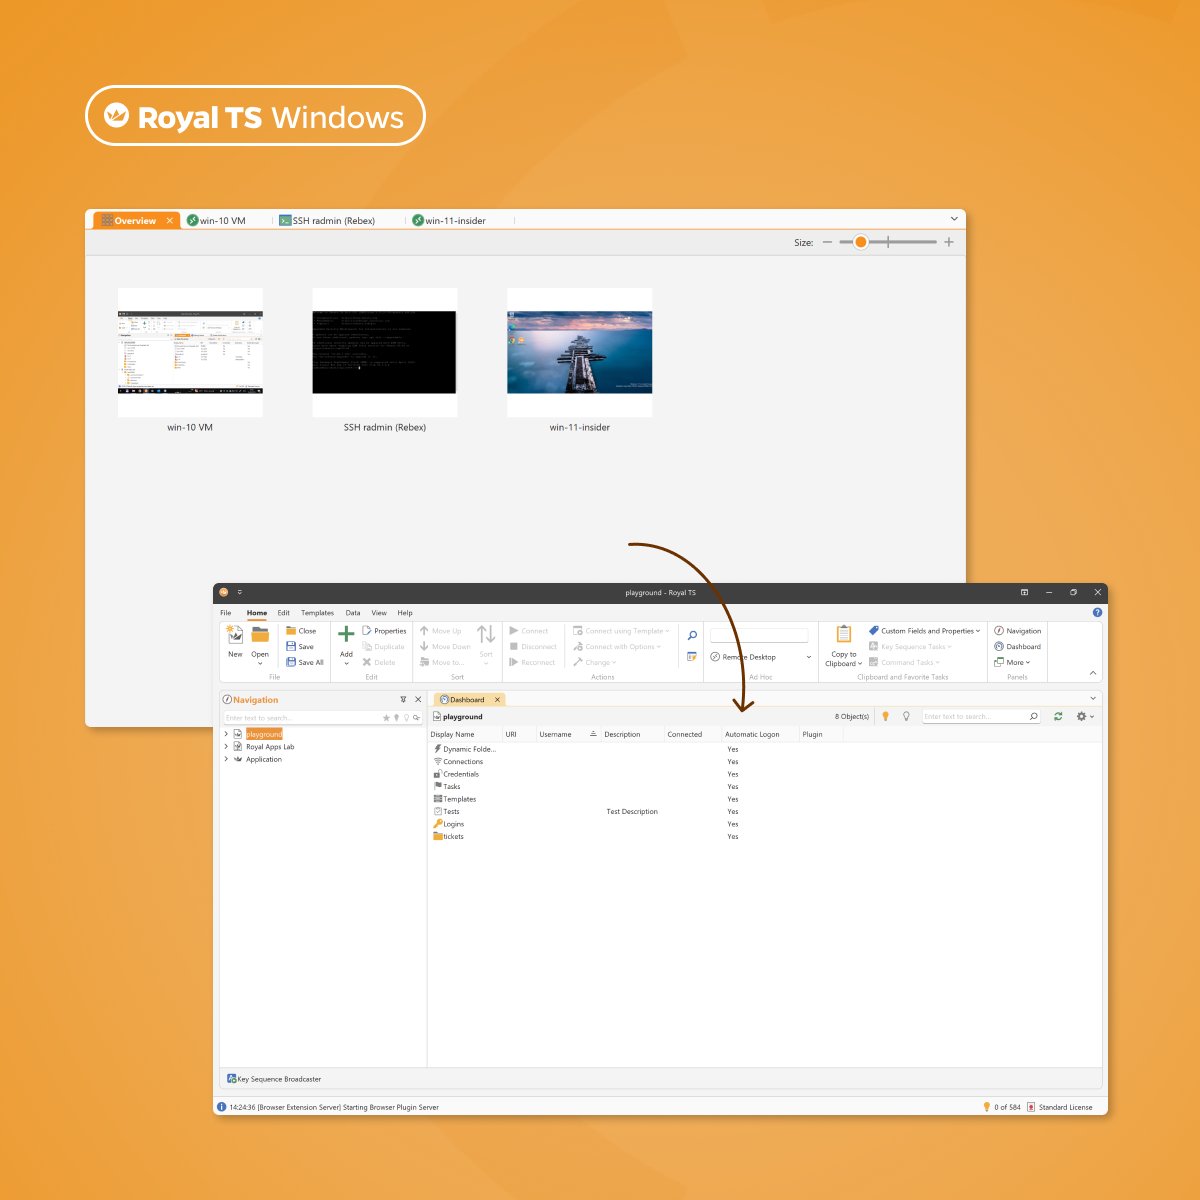Toggle the outlined lightbulb filter in dashboard
The width and height of the screenshot is (1200, 1200).
point(906,716)
